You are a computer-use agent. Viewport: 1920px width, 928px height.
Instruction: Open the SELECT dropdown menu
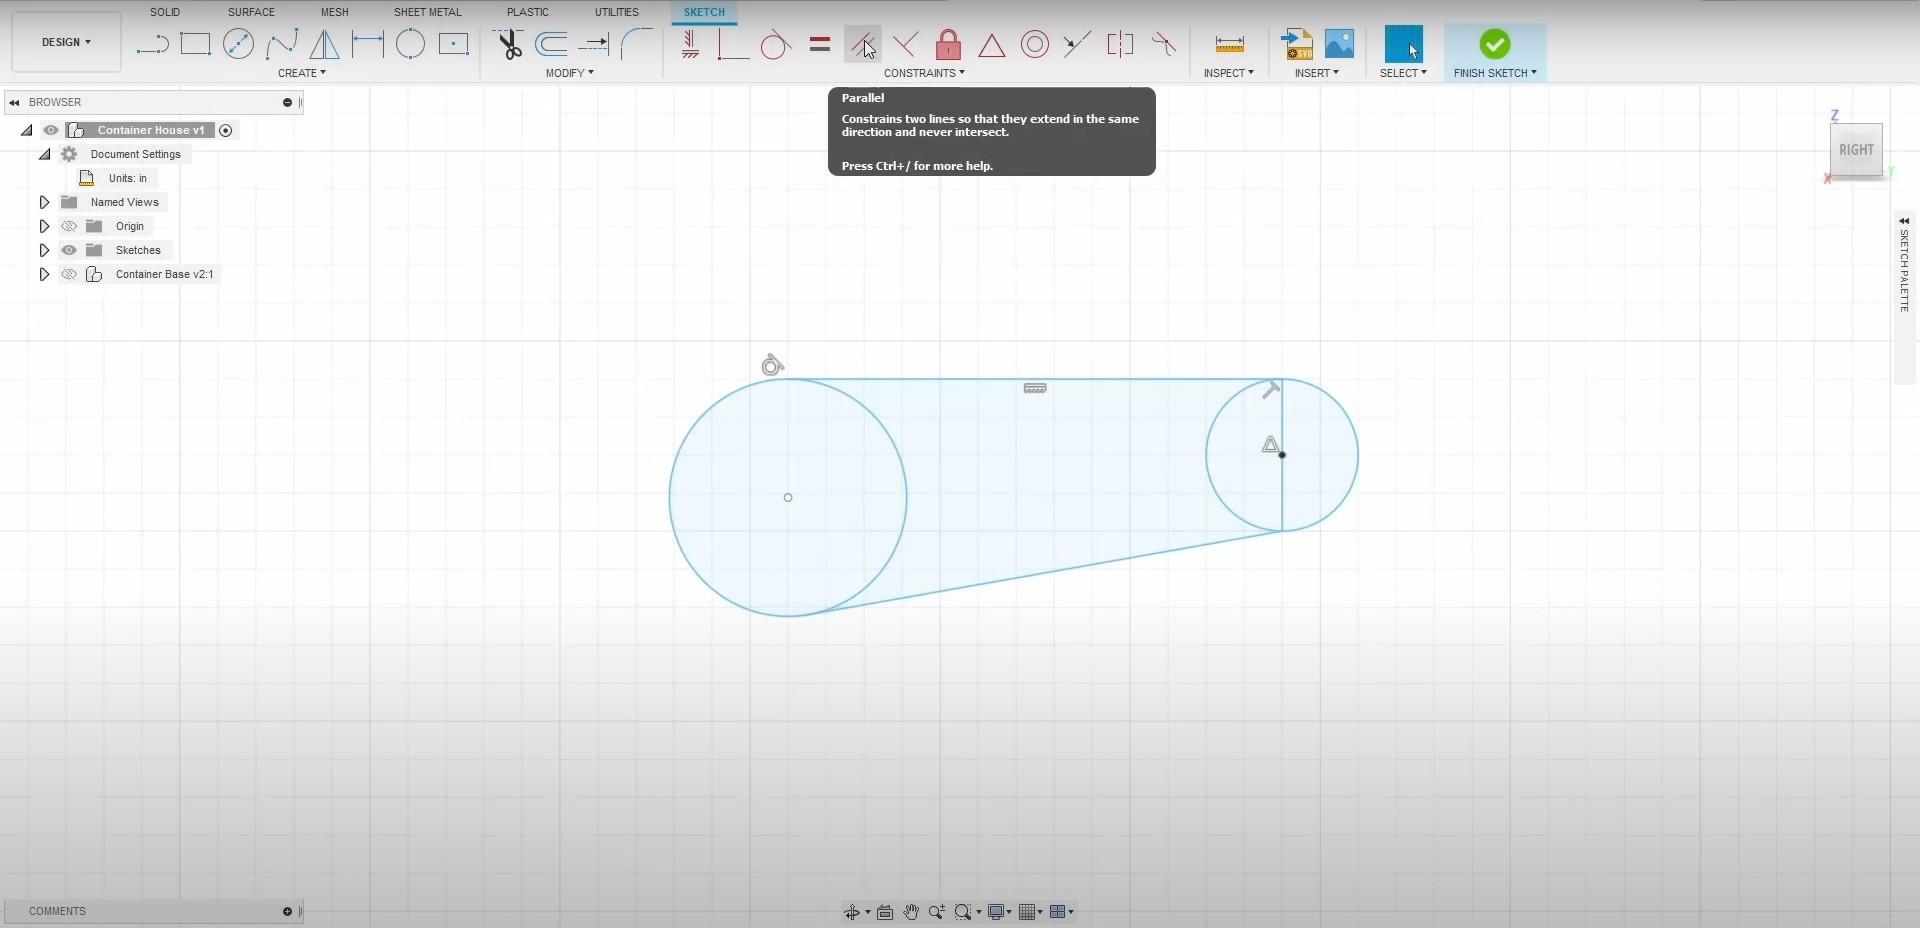(1404, 73)
